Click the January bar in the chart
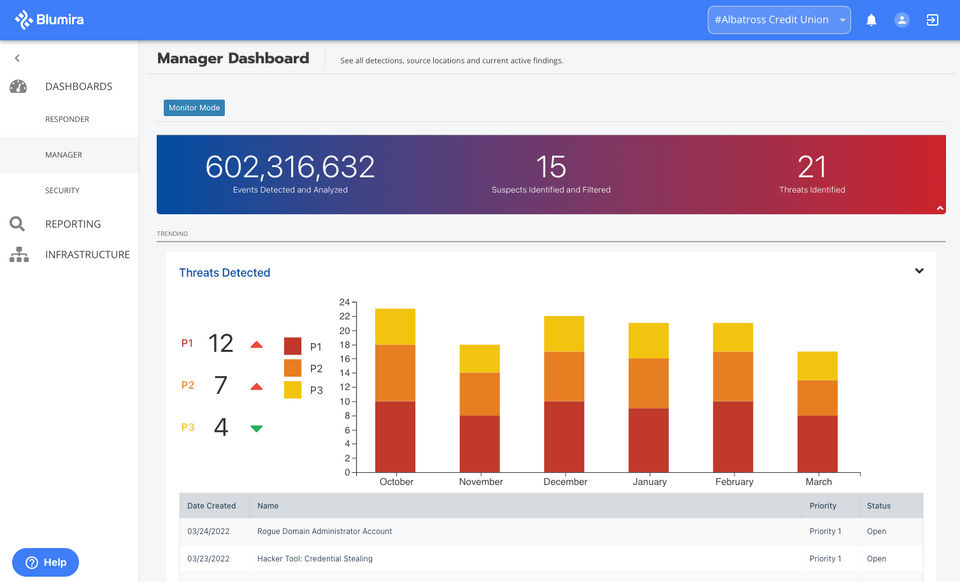Viewport: 960px width, 582px height. [x=648, y=398]
